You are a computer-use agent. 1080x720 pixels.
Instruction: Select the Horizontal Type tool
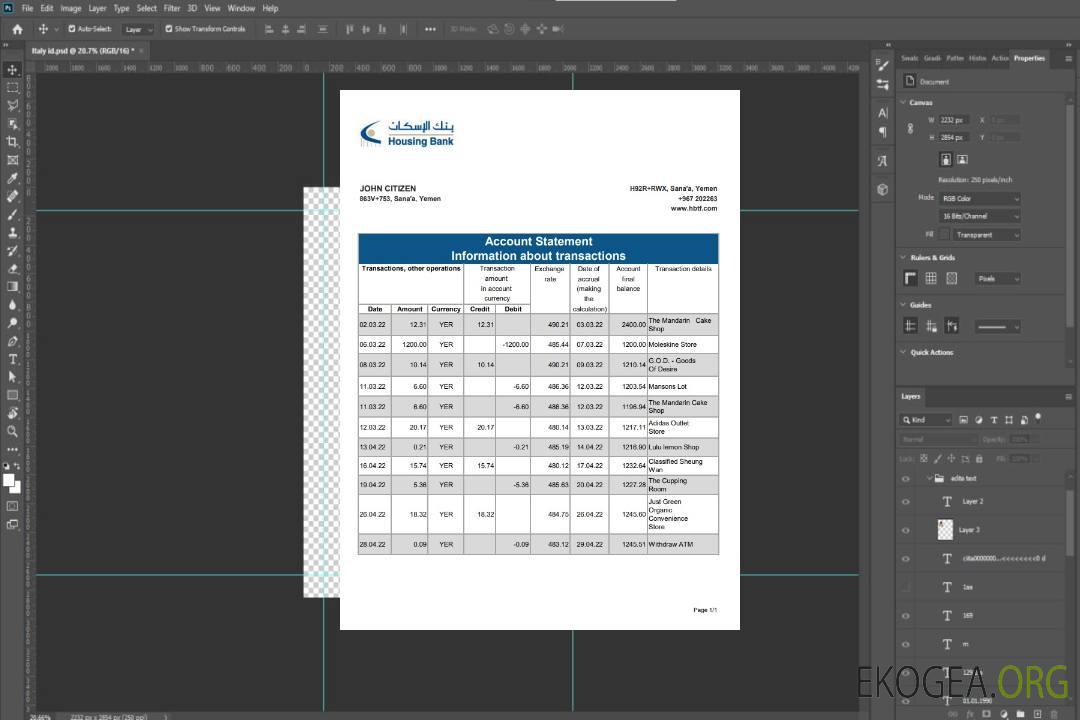(13, 359)
